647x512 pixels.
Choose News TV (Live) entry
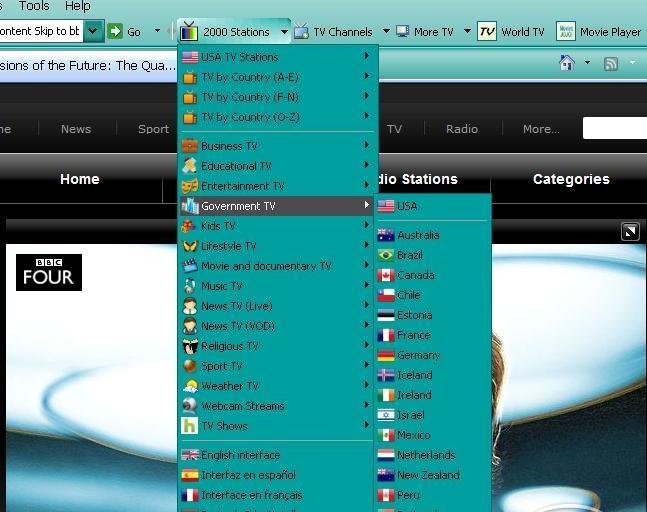click(276, 306)
